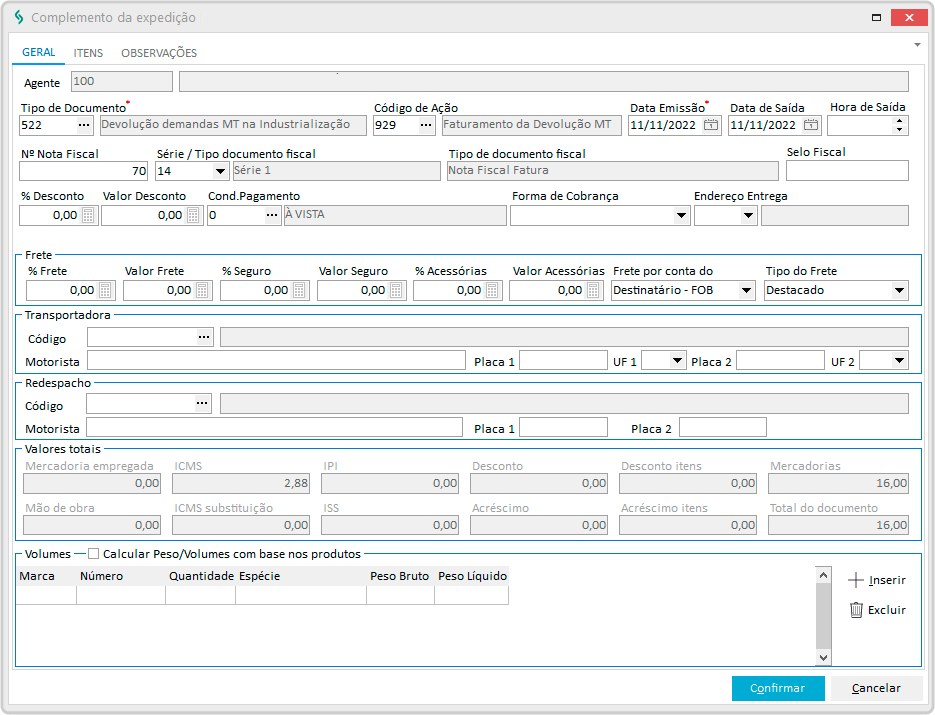Expand Forma de Cobrança dropdown
Viewport: 935px width, 715px height.
[681, 215]
